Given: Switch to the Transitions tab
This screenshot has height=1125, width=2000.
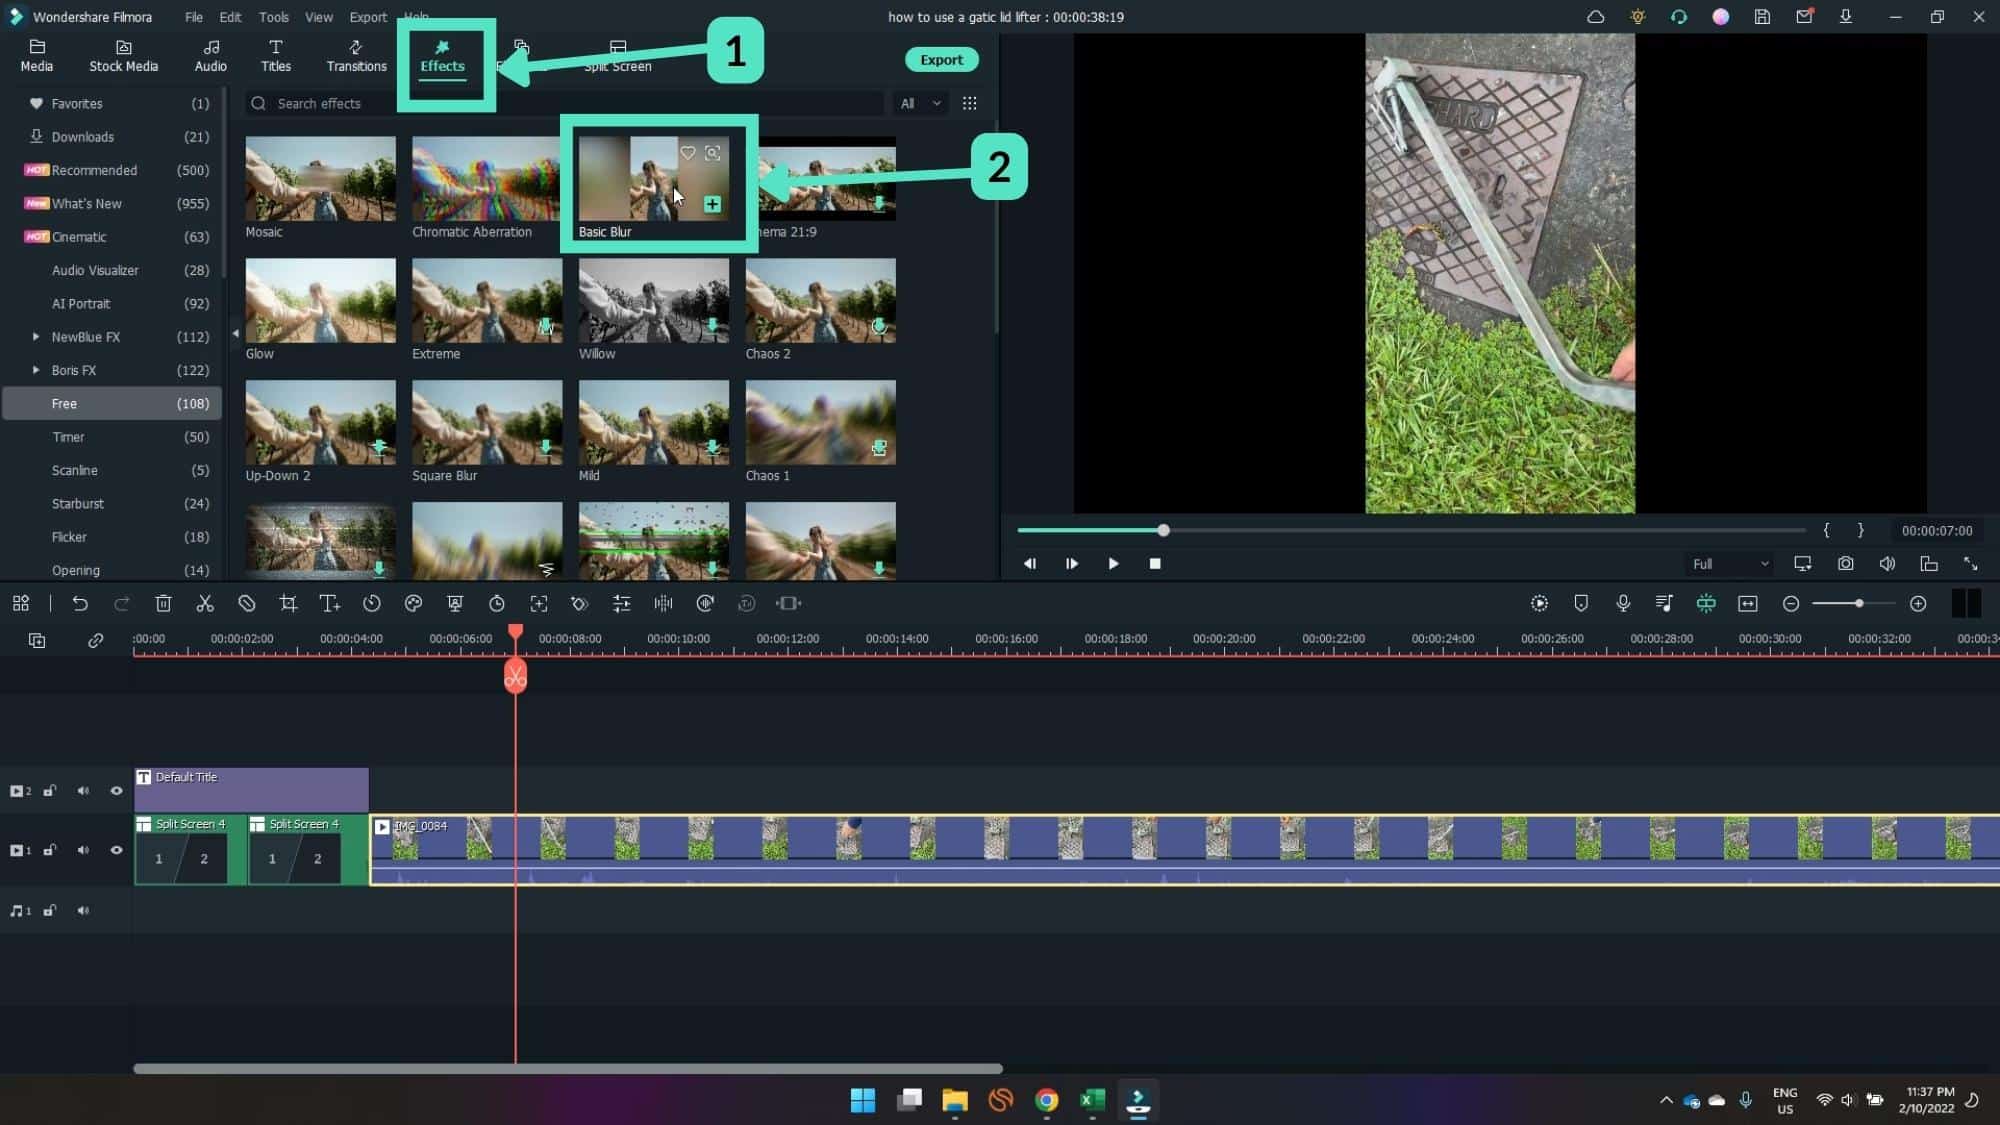Looking at the screenshot, I should (356, 56).
